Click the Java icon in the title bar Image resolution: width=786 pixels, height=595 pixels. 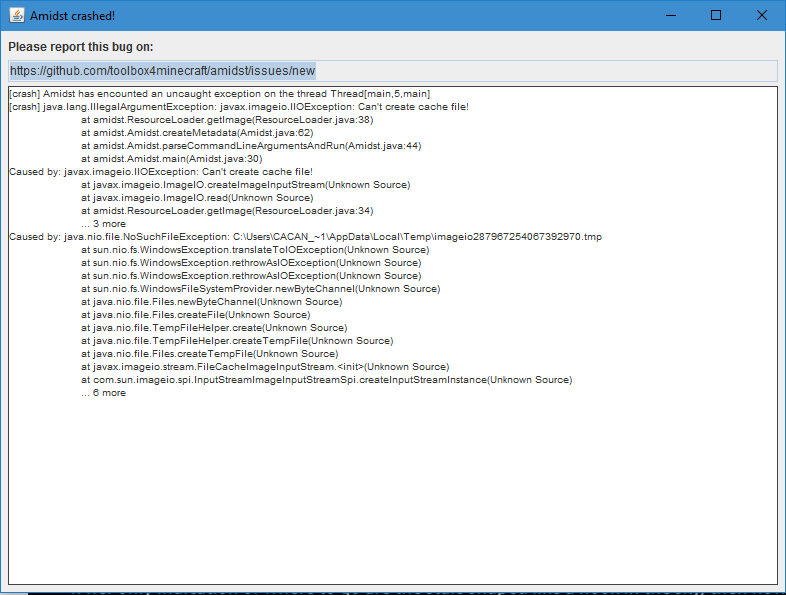click(17, 16)
